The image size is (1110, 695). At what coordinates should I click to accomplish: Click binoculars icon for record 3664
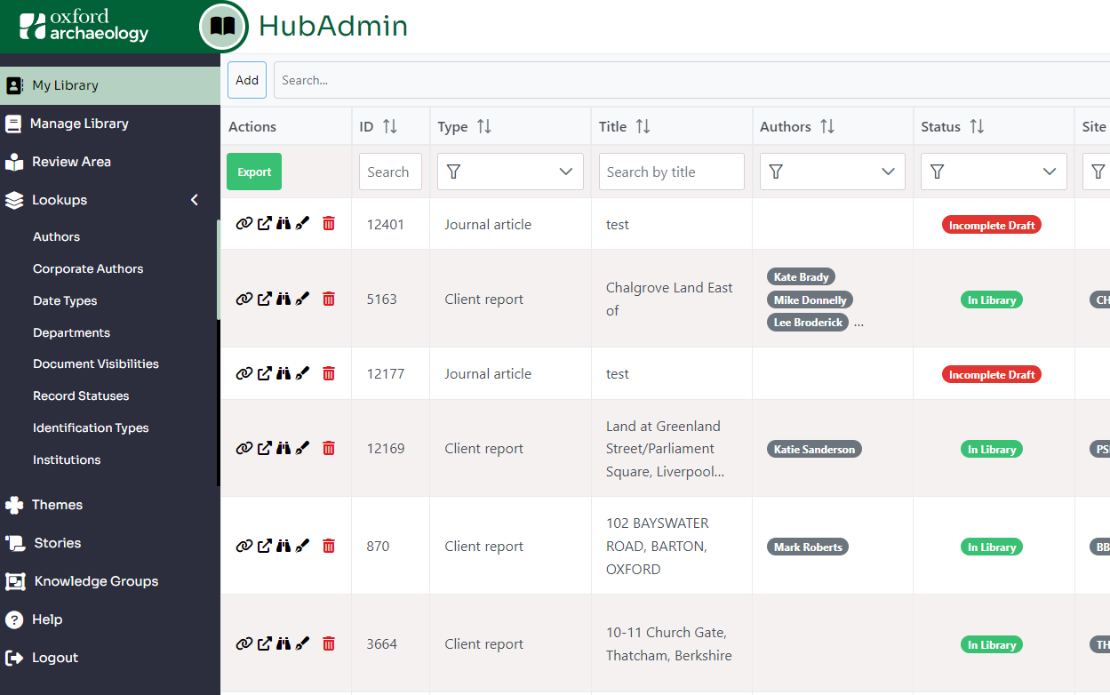283,643
